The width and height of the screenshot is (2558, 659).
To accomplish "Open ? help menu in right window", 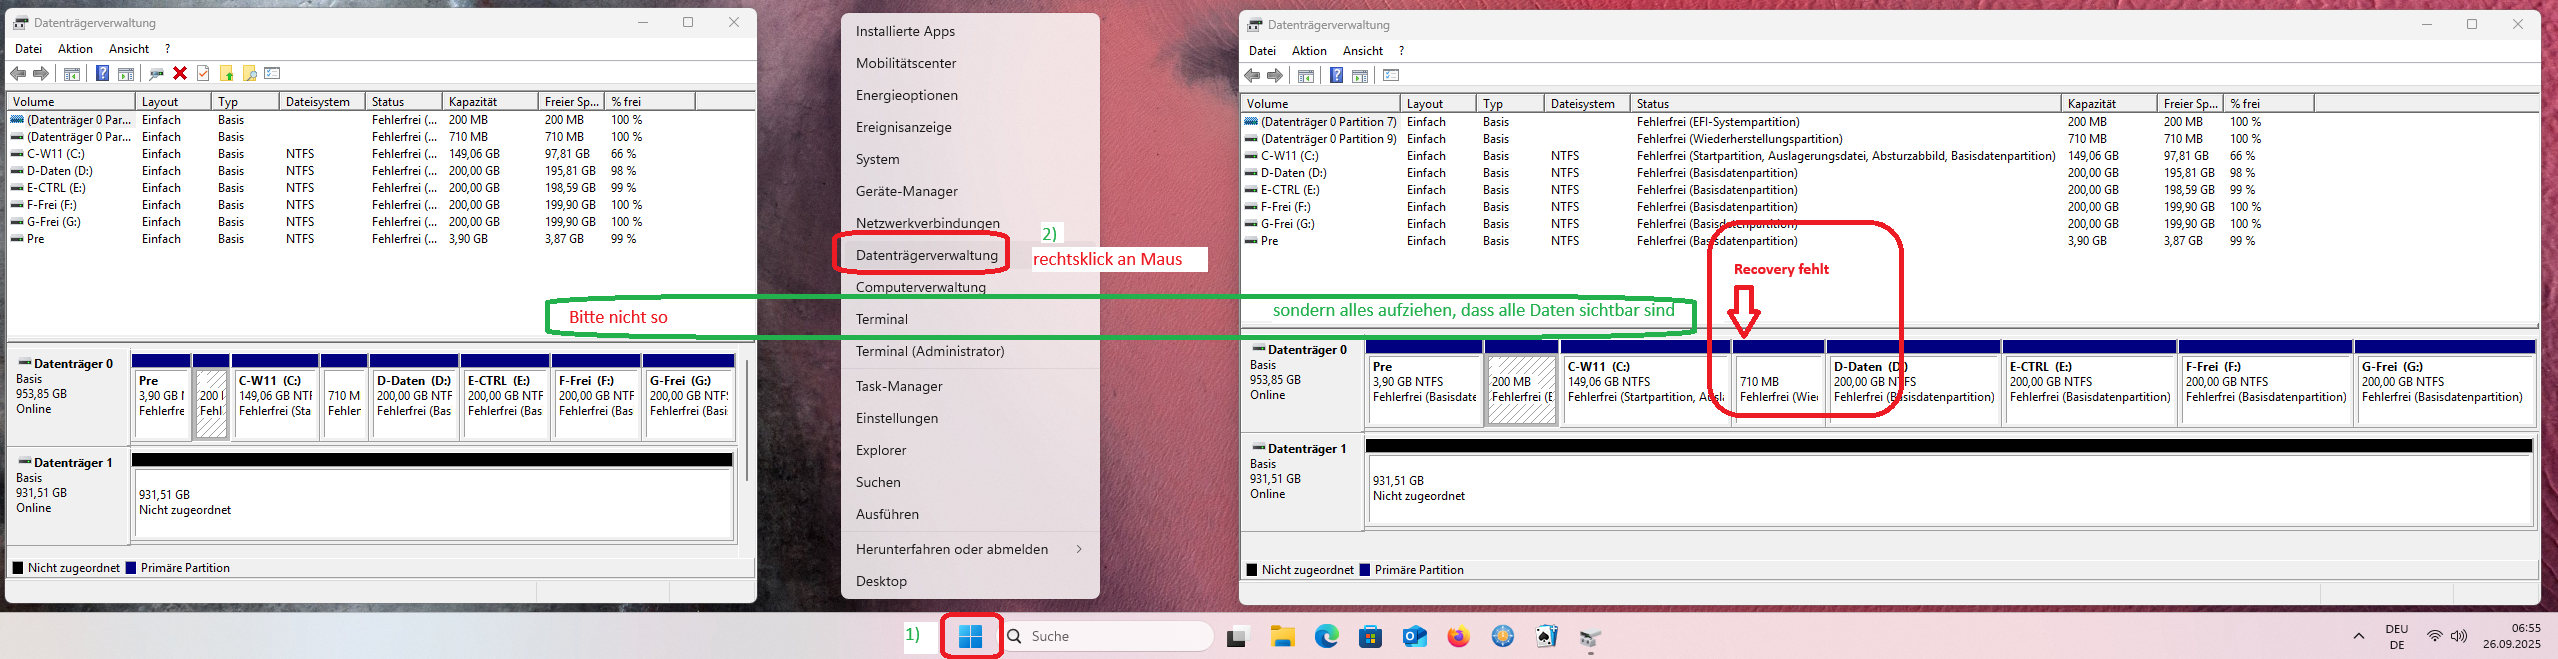I will (x=1401, y=51).
